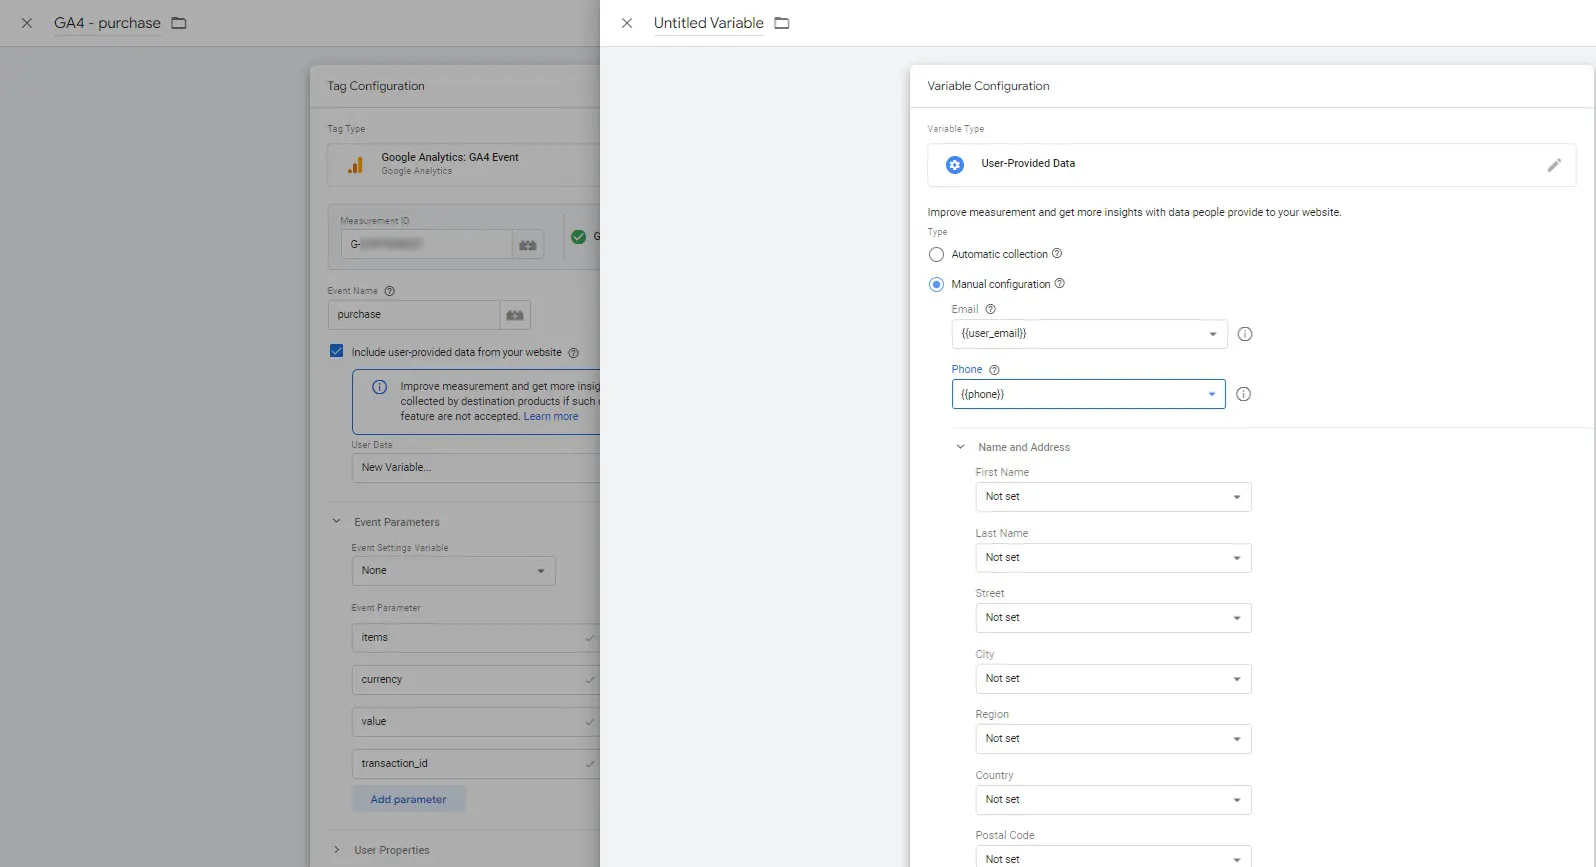Click the folder icon next to Untitled Variable
Viewport: 1596px width, 867px height.
click(x=782, y=23)
